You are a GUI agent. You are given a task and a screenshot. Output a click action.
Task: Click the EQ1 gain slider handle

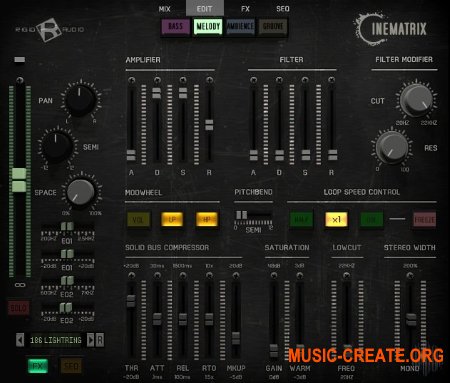pos(67,254)
